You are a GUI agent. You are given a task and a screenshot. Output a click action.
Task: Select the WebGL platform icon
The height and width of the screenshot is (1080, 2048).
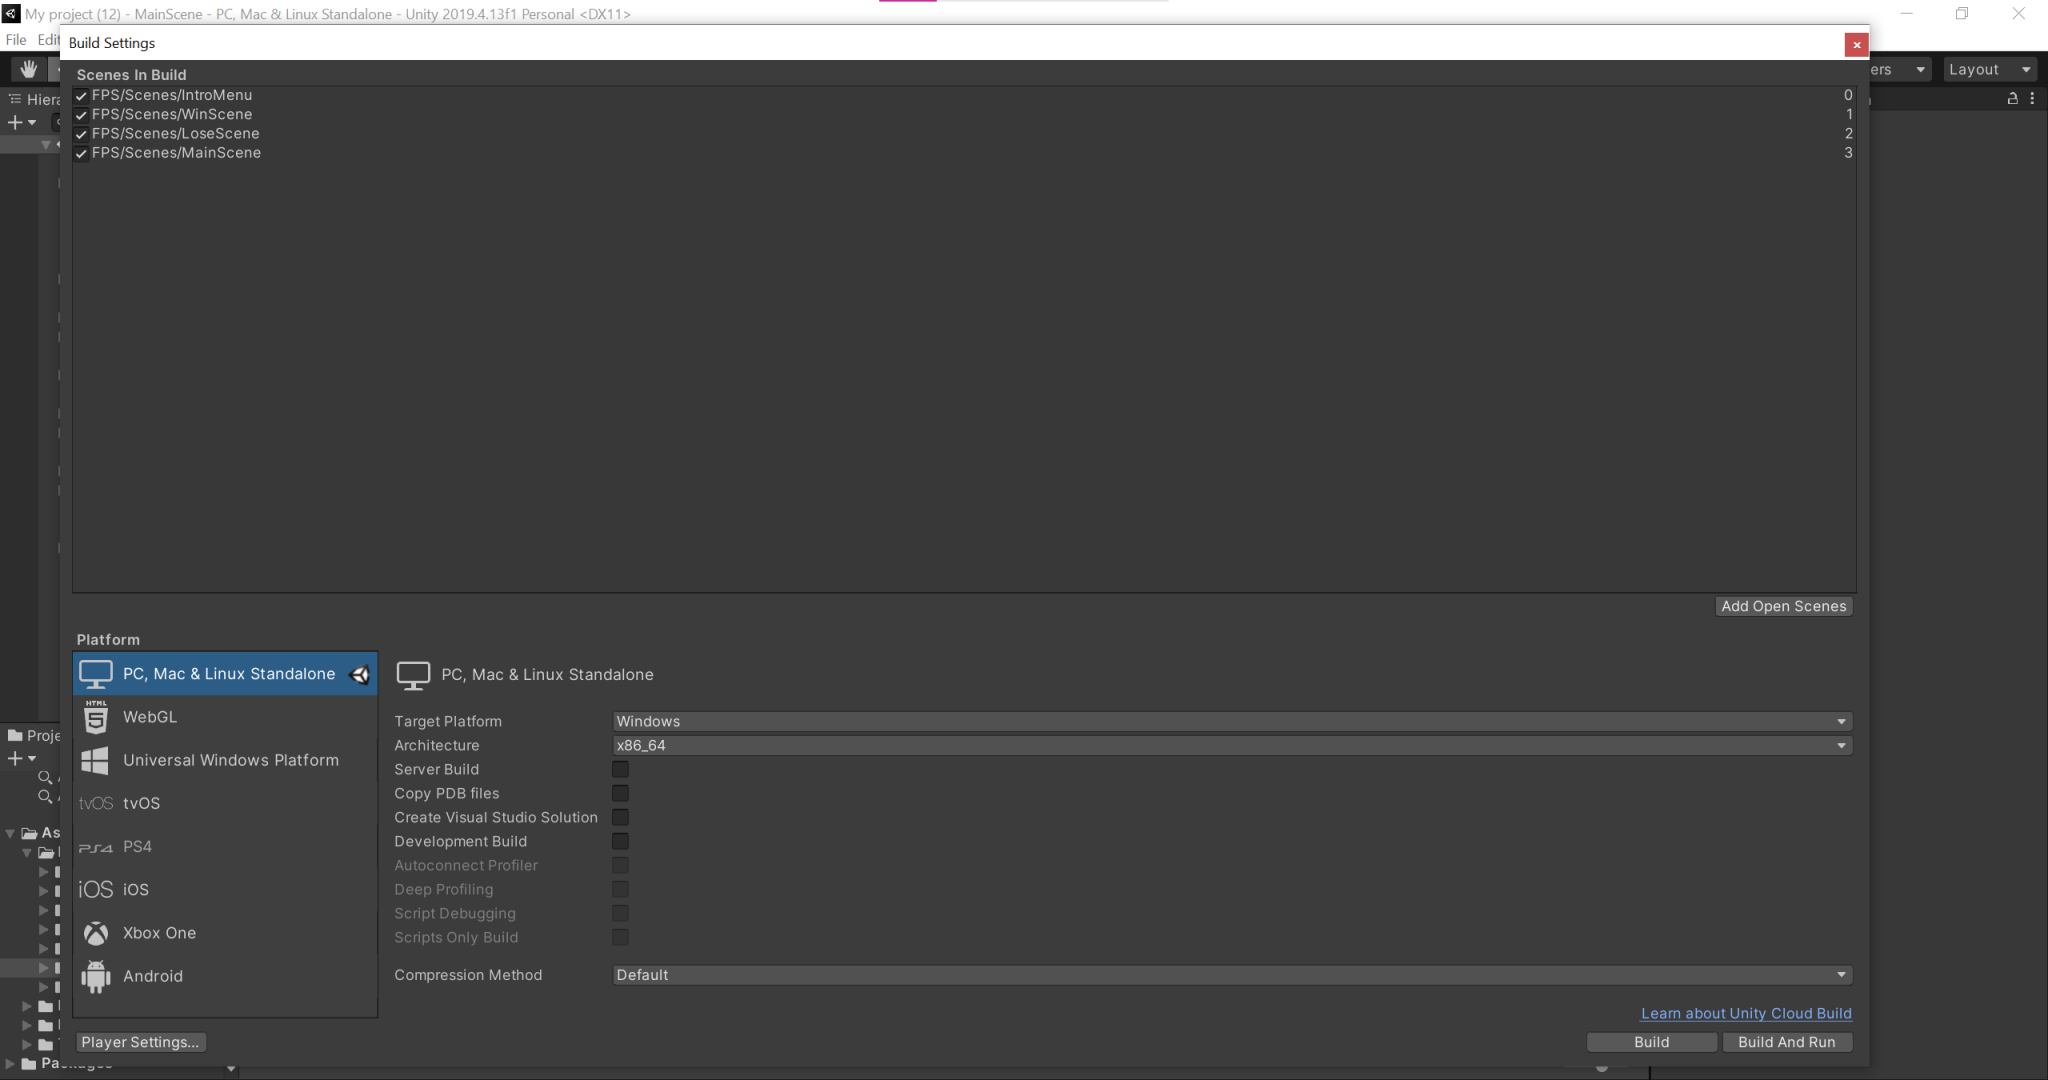[x=96, y=716]
